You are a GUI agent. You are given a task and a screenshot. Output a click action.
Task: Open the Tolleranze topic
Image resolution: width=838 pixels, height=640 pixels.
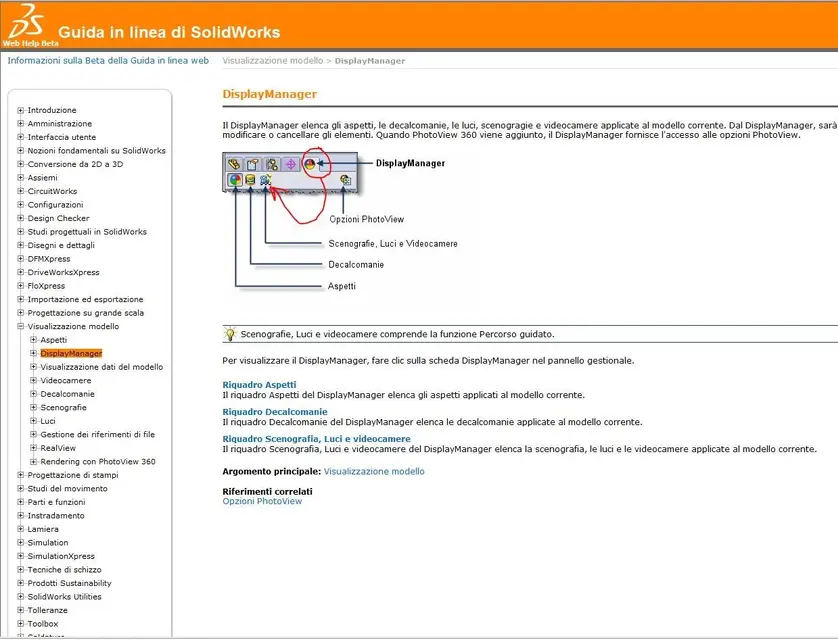coord(48,610)
